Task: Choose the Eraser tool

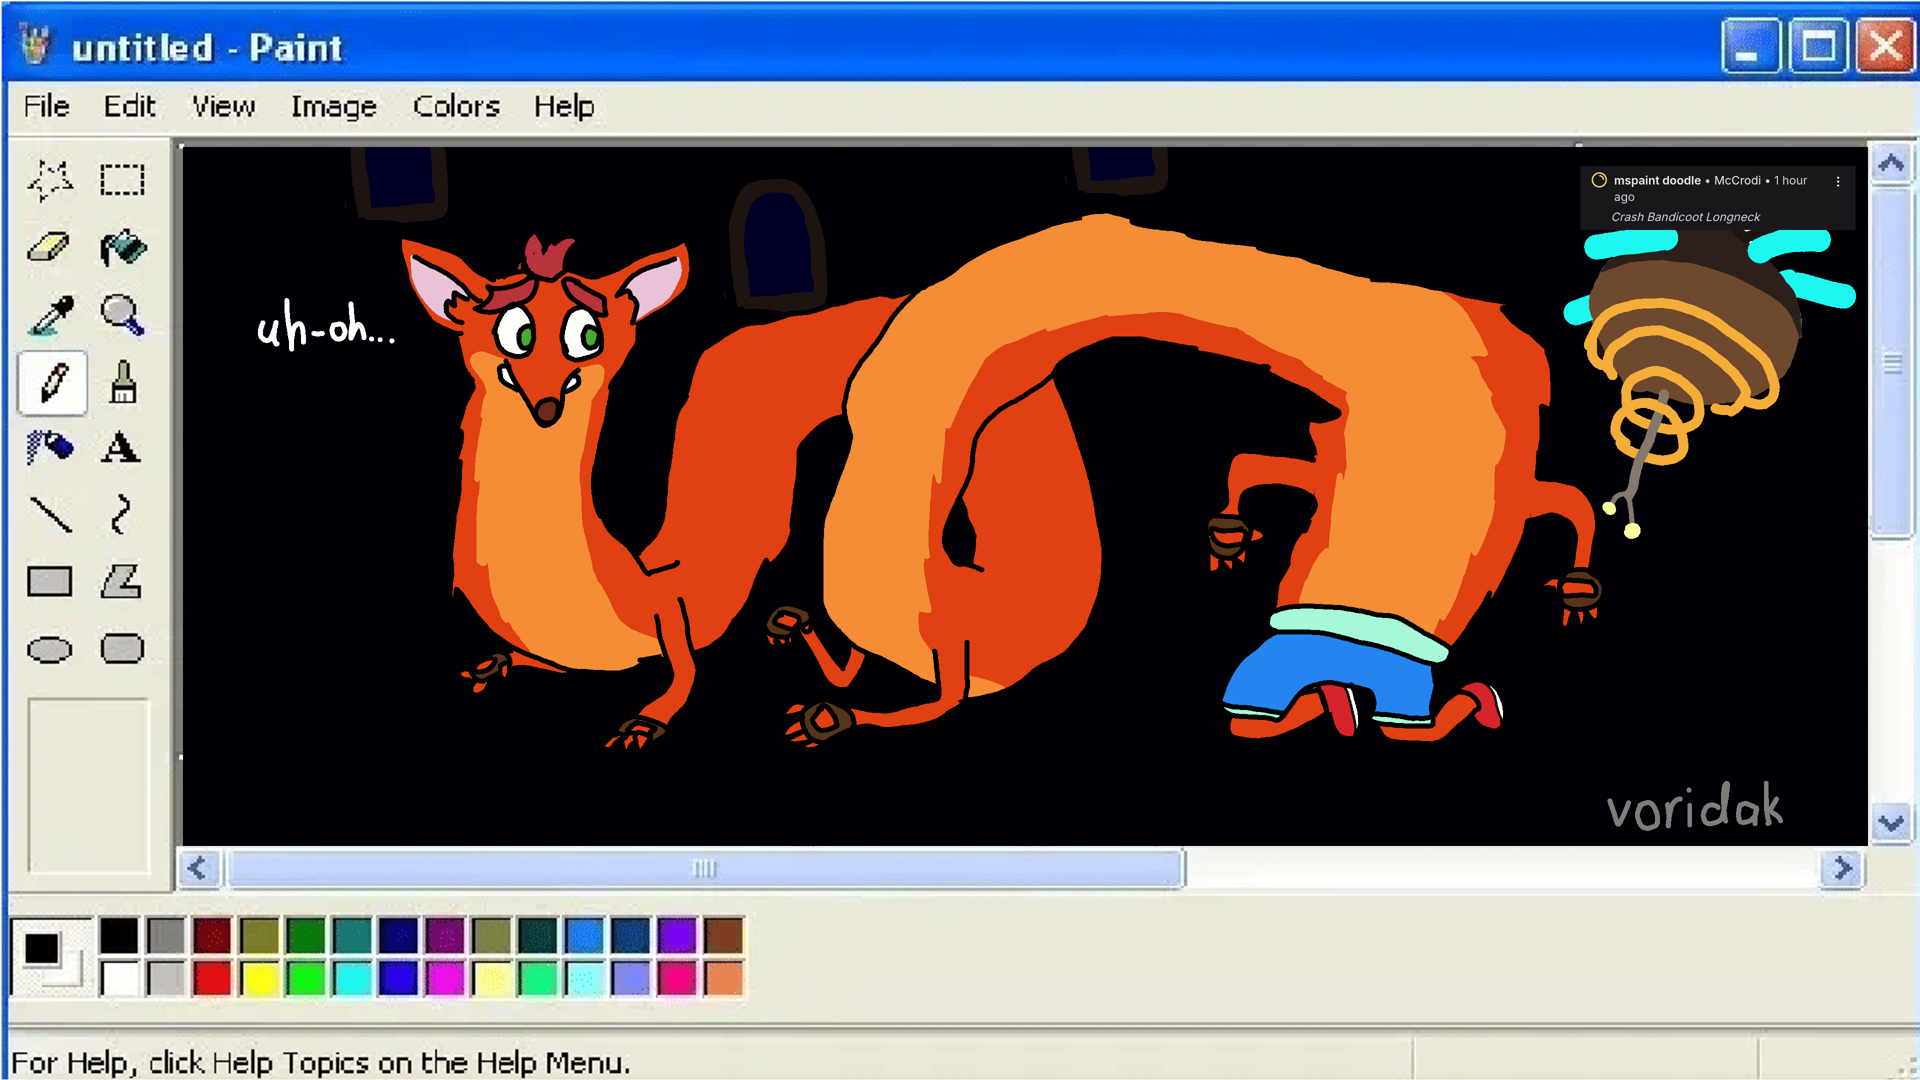Action: pos(50,248)
